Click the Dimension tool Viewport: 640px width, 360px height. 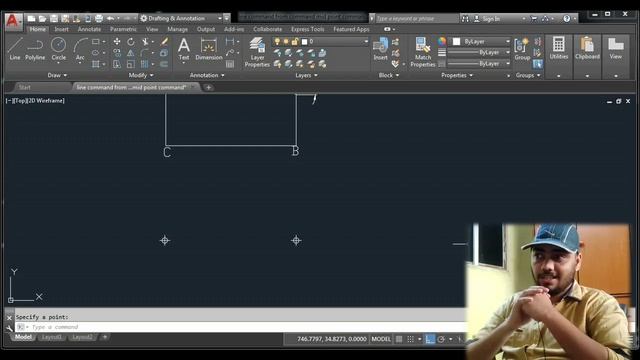coord(209,49)
